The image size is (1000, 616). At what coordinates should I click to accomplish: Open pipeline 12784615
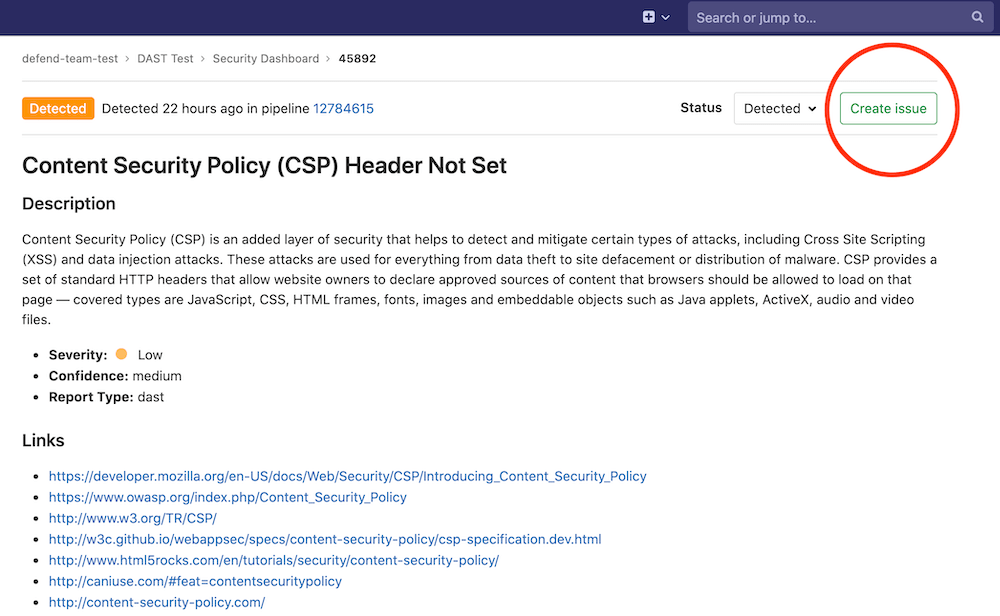pyautogui.click(x=343, y=109)
